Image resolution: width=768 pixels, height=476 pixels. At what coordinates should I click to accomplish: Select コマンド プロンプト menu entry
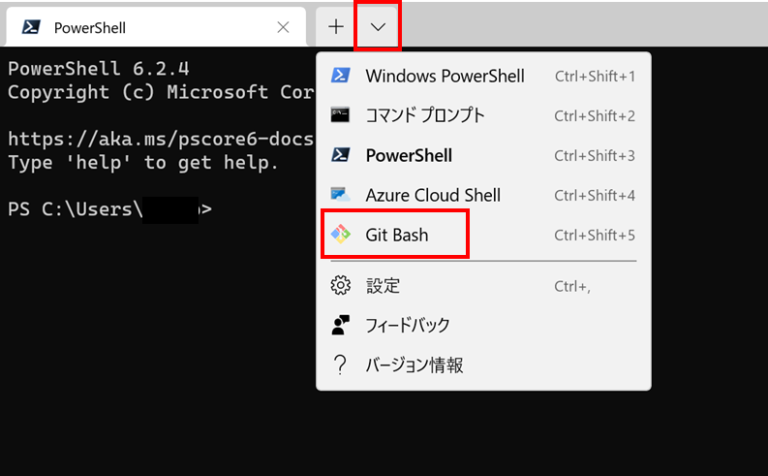point(425,116)
